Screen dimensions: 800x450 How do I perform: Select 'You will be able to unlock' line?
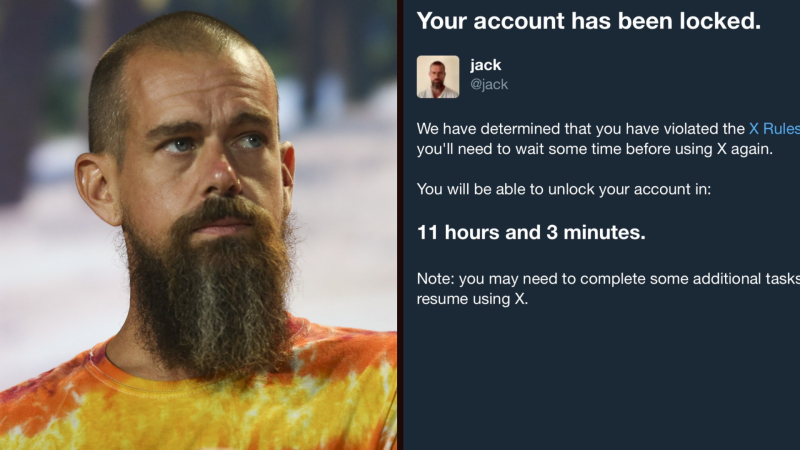tap(564, 189)
